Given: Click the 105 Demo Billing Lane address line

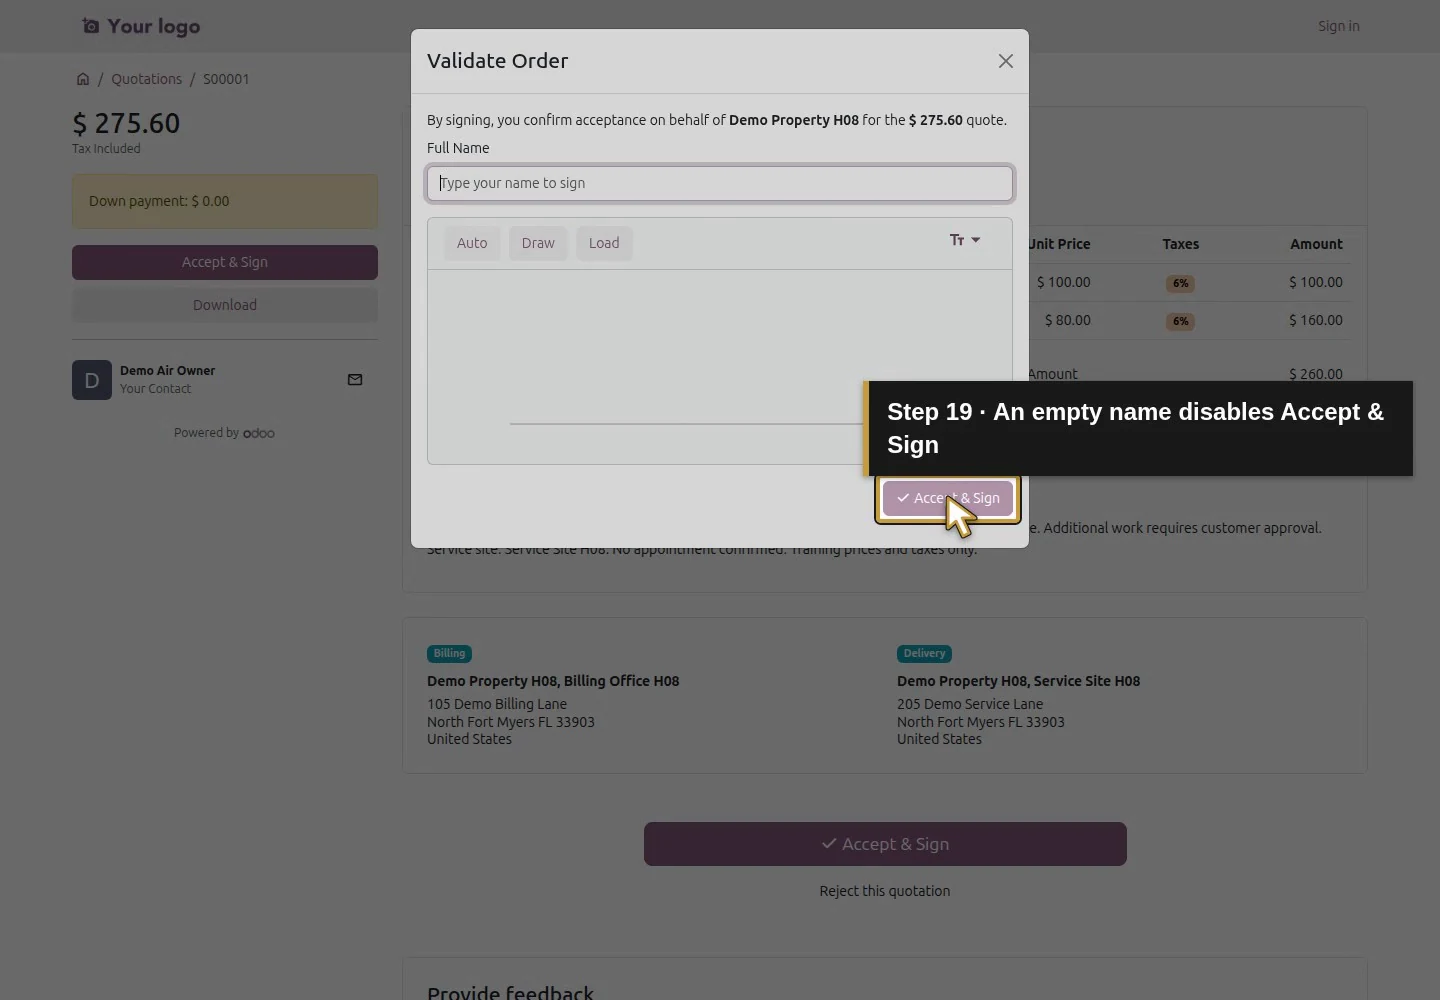Looking at the screenshot, I should pos(497,704).
